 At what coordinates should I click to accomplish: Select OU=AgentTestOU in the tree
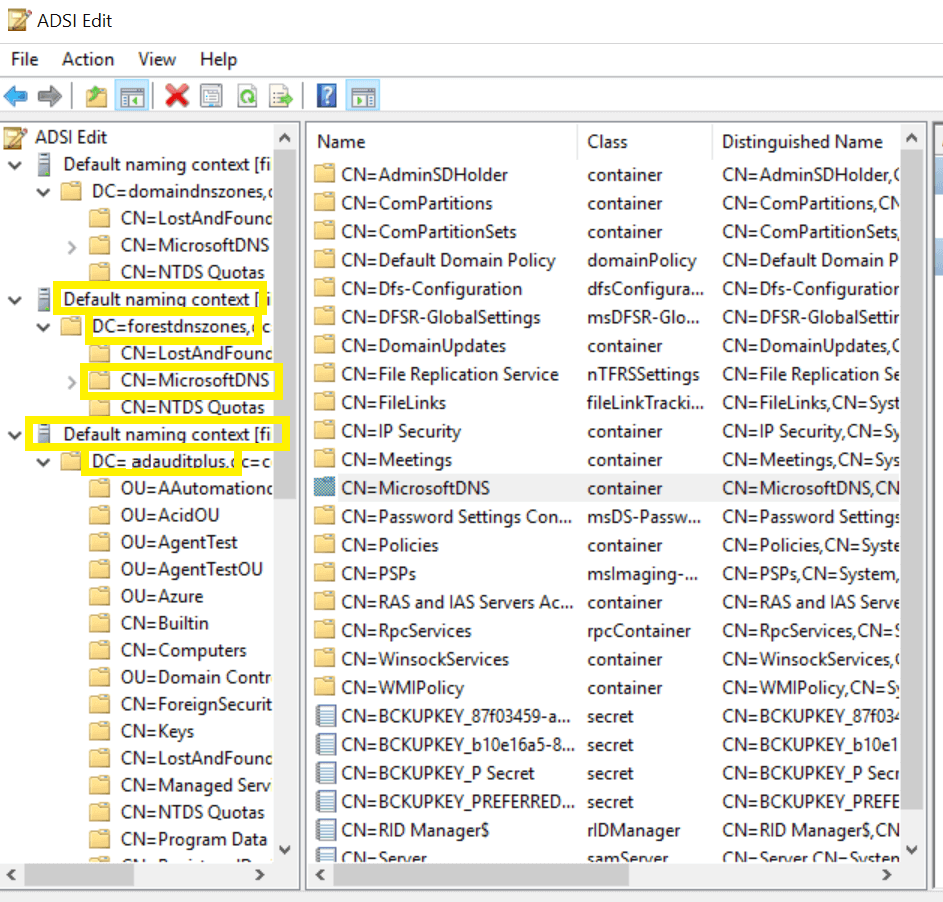coord(191,569)
